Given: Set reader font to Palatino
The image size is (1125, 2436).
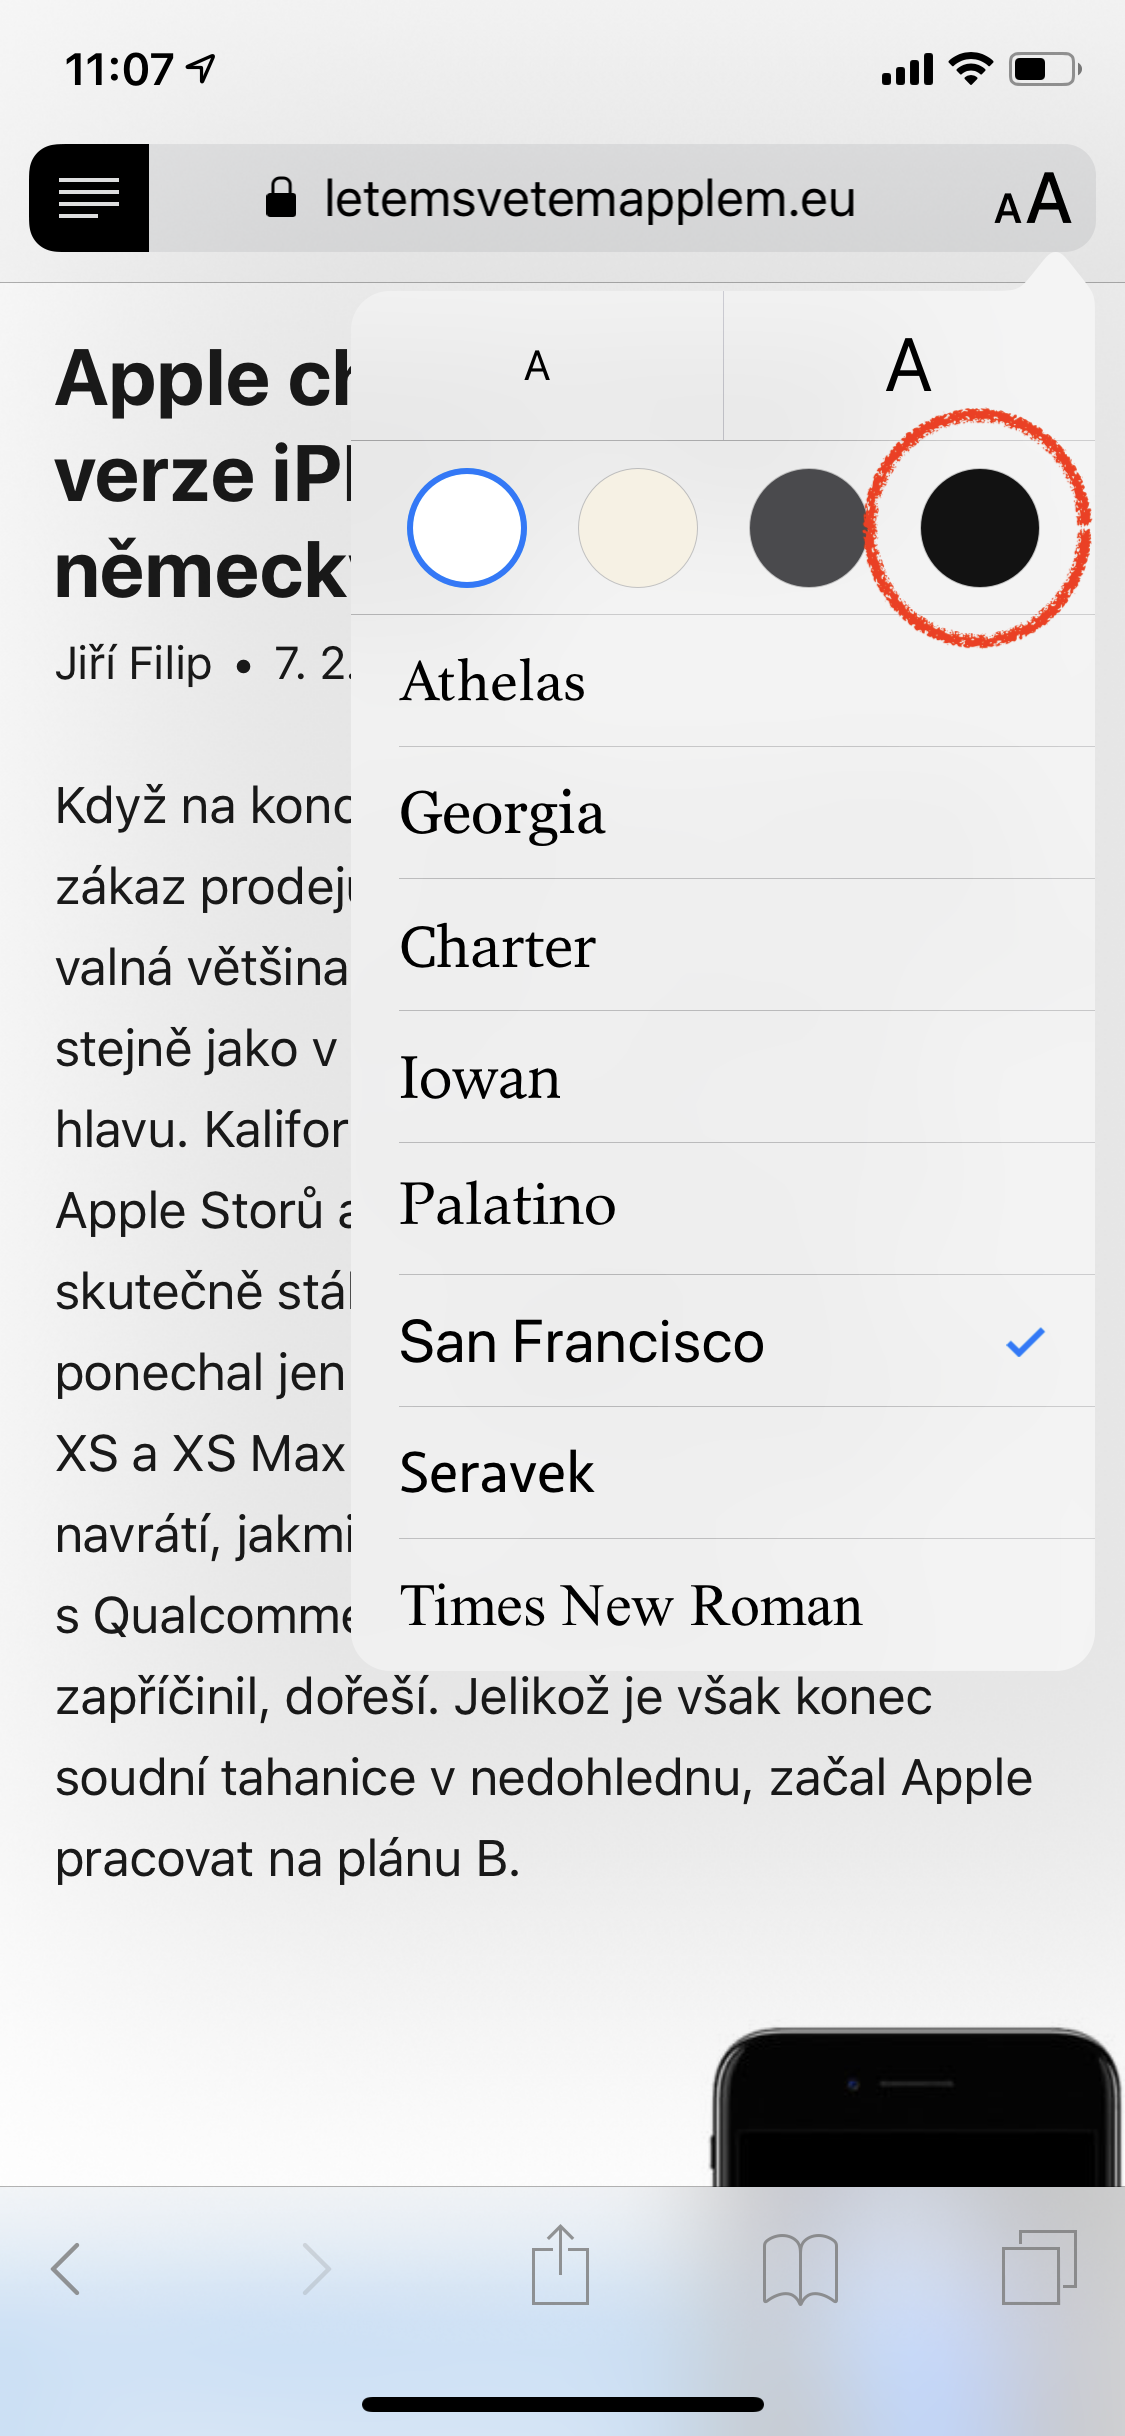Looking at the screenshot, I should (x=508, y=1206).
